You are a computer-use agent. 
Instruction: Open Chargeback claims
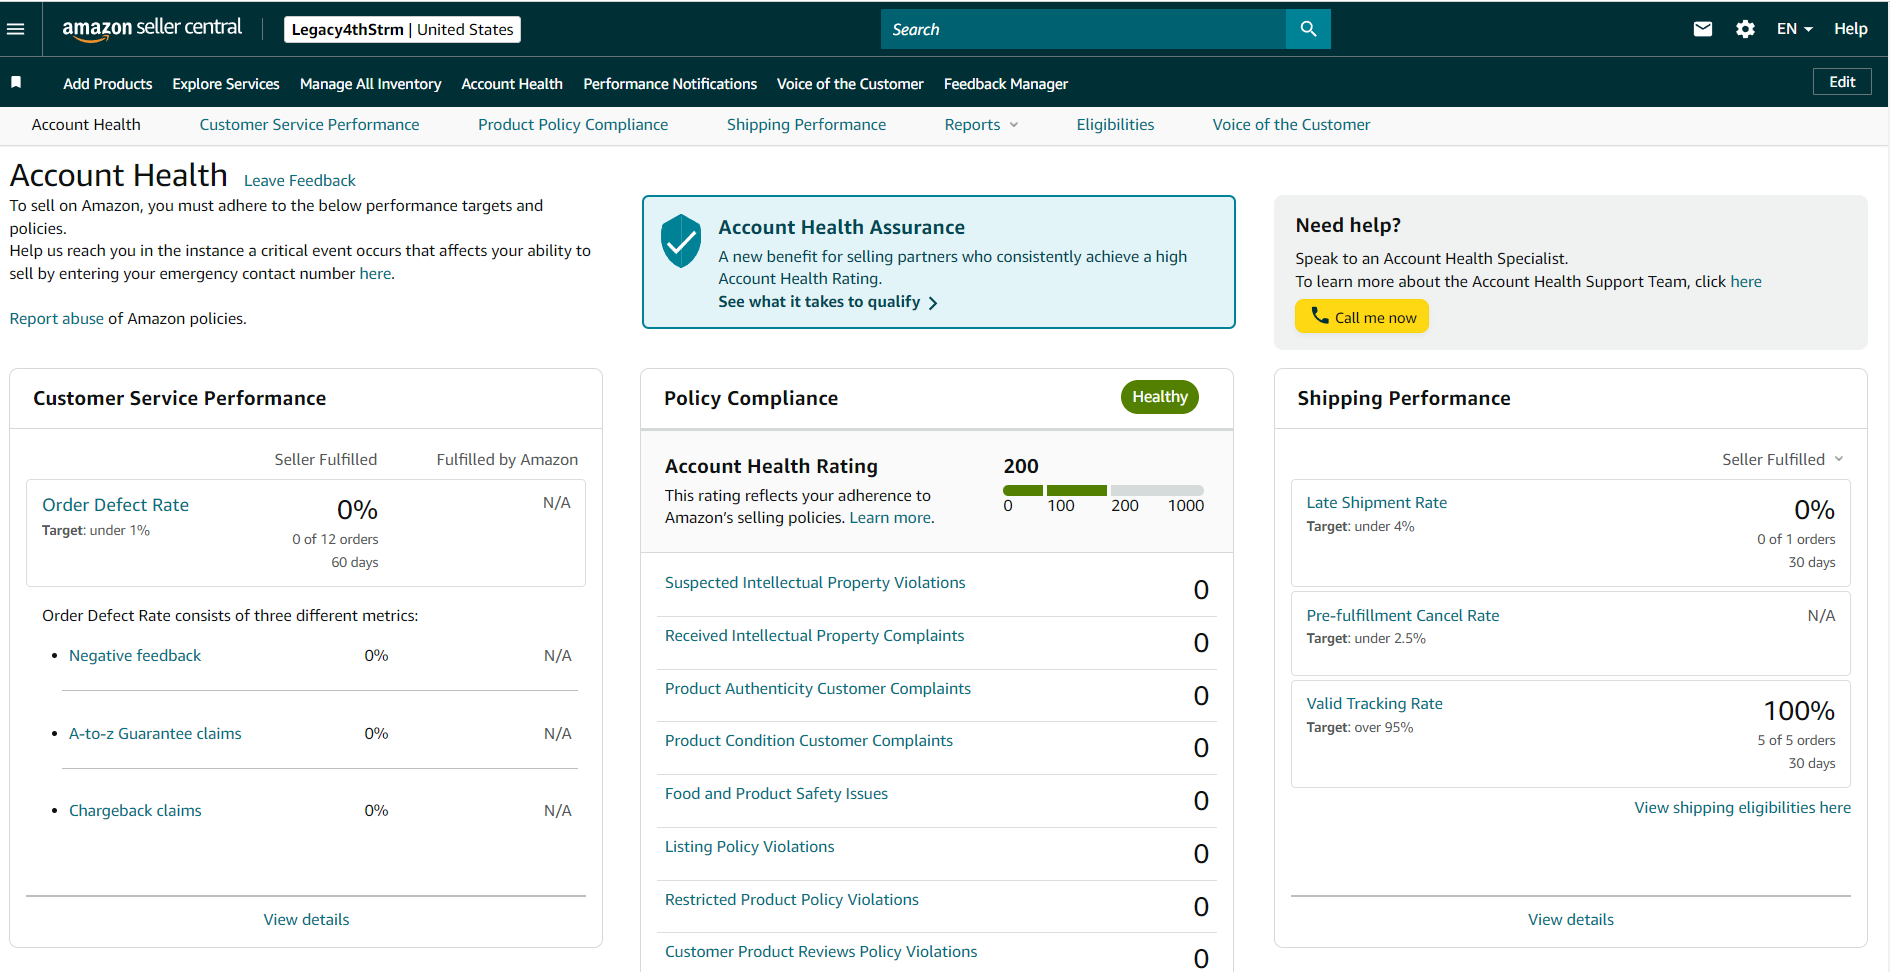coord(135,811)
